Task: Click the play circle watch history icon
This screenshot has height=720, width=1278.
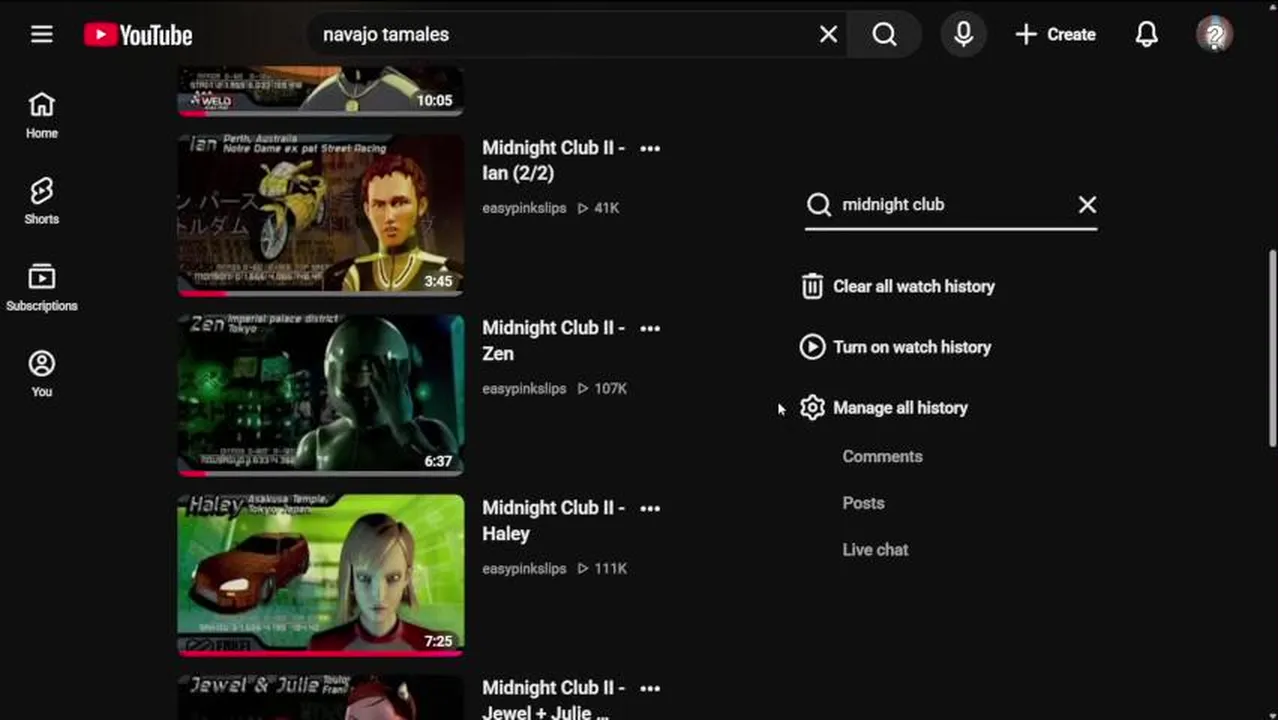Action: (812, 347)
